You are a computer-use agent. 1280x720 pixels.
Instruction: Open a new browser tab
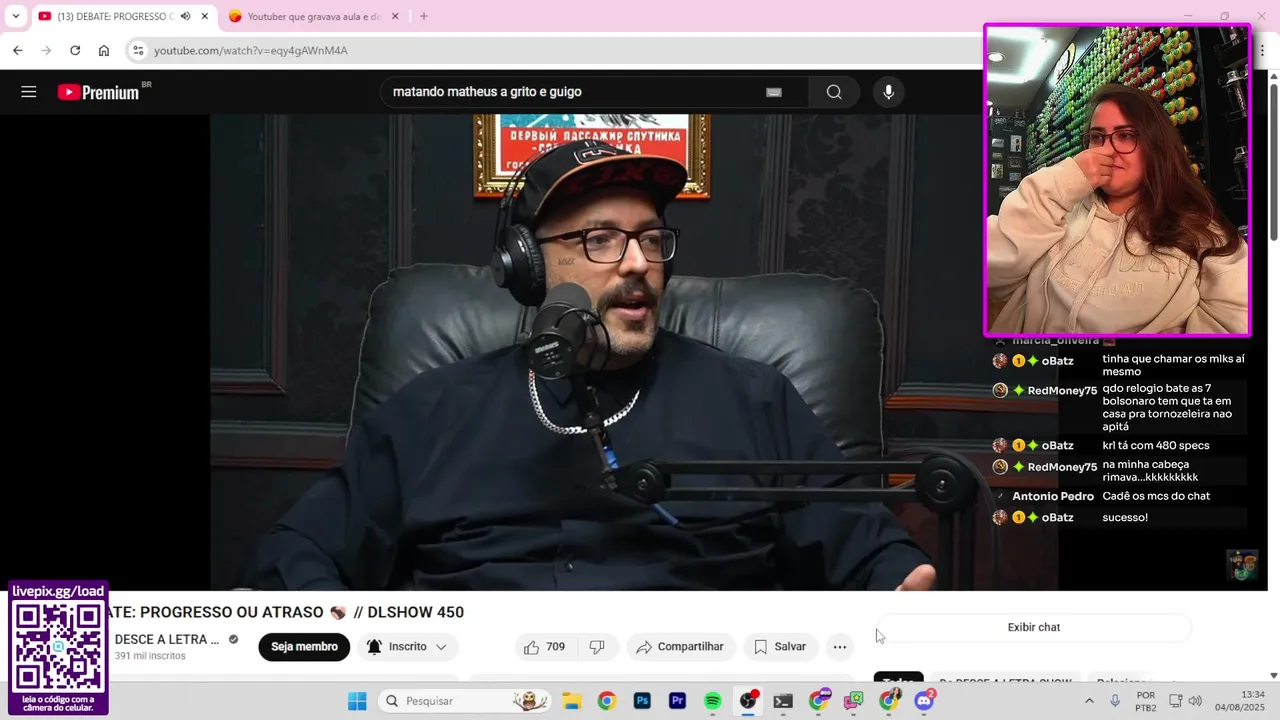pyautogui.click(x=424, y=16)
